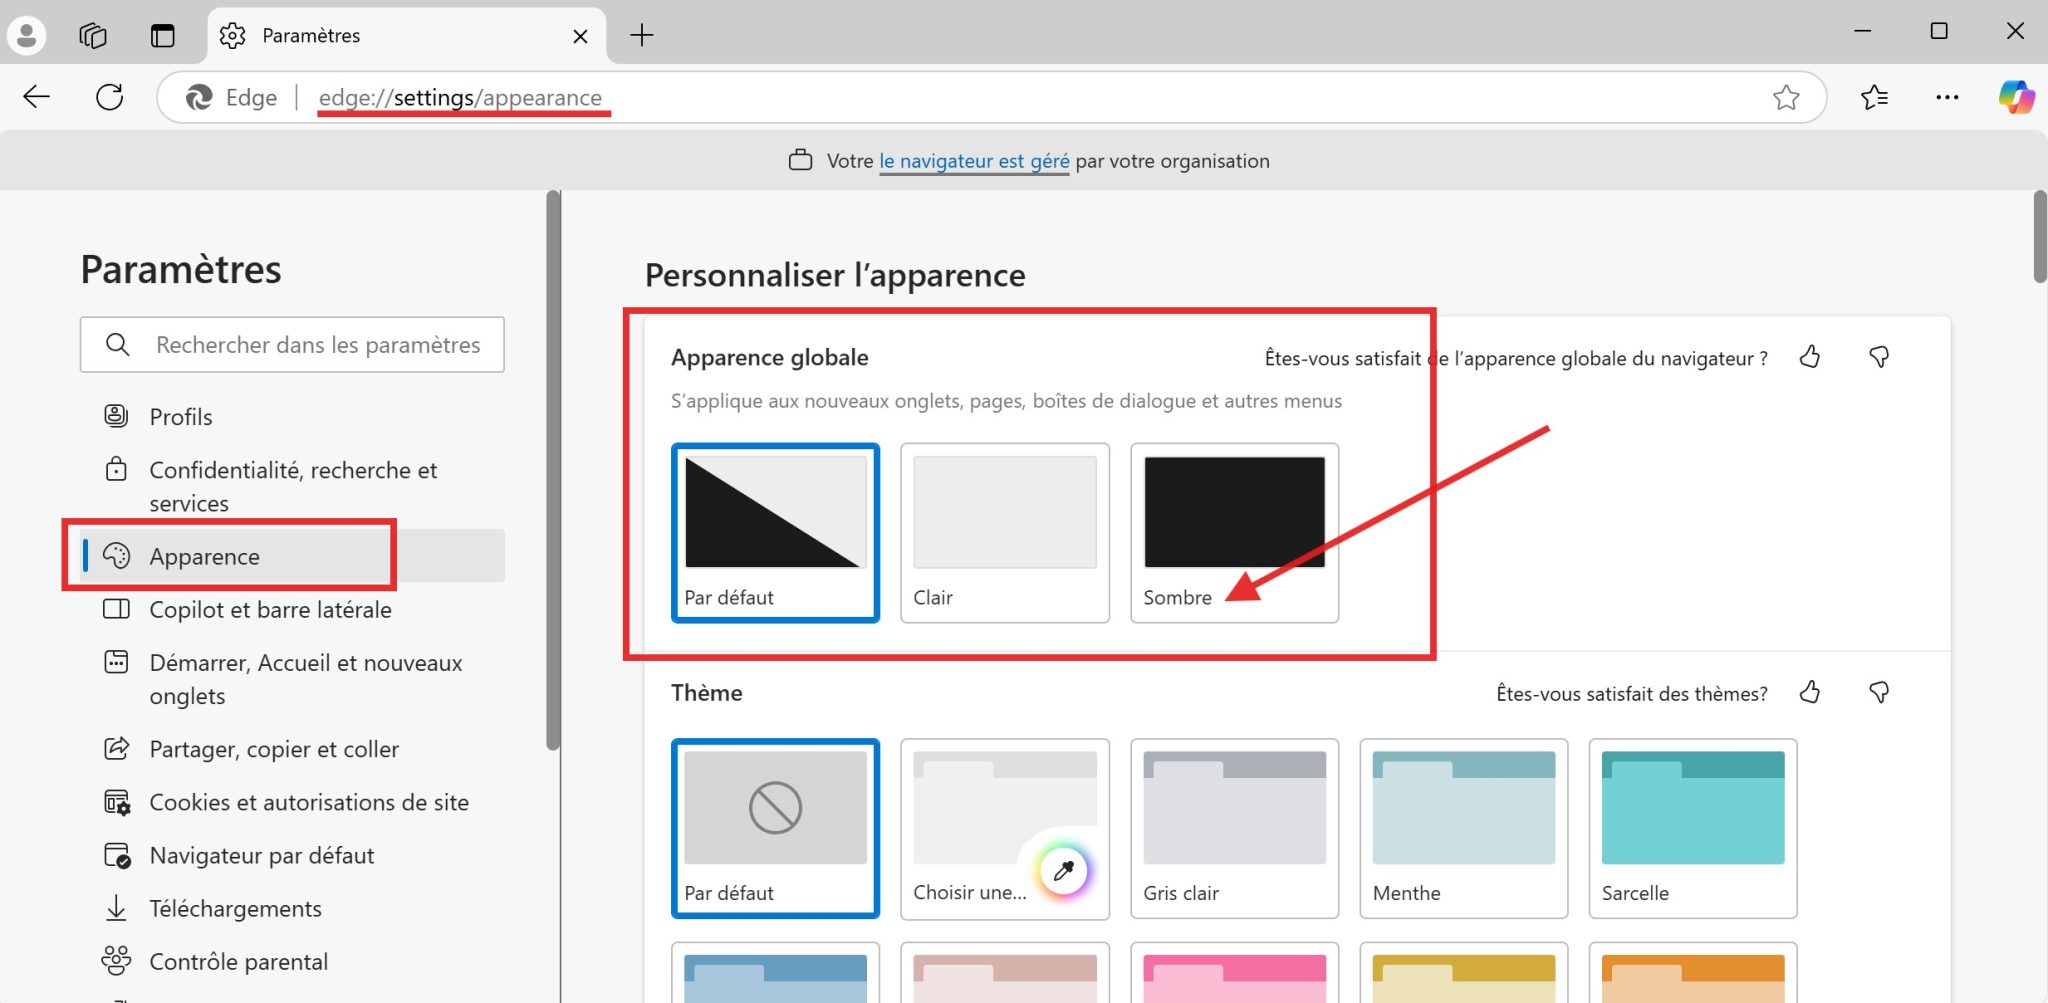Open the Favorites toolbar icon
2048x1003 pixels.
point(1876,97)
